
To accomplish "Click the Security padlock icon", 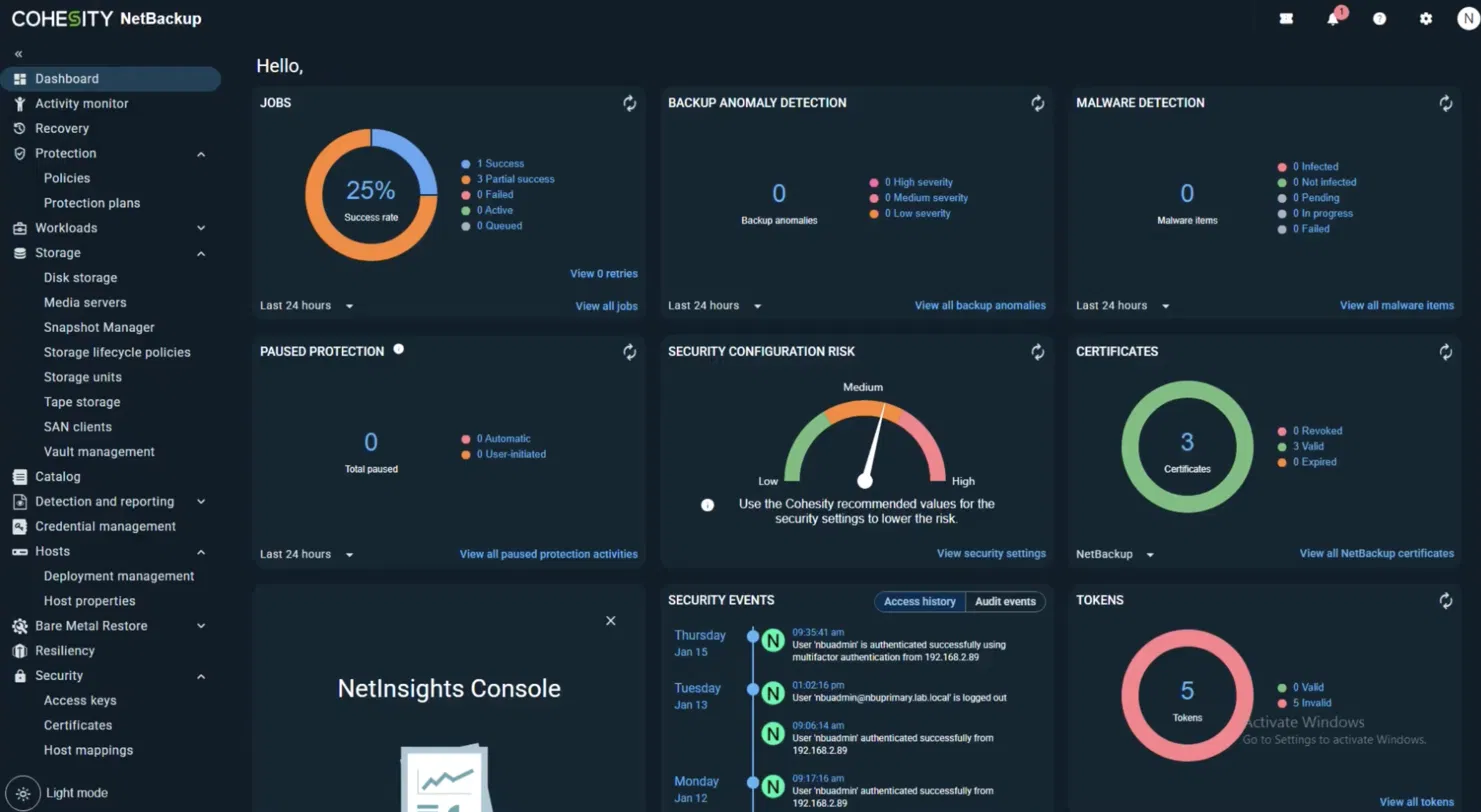I will tap(20, 676).
